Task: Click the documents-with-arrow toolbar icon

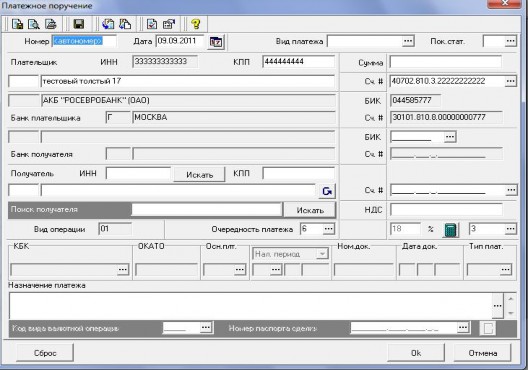Action: point(125,24)
